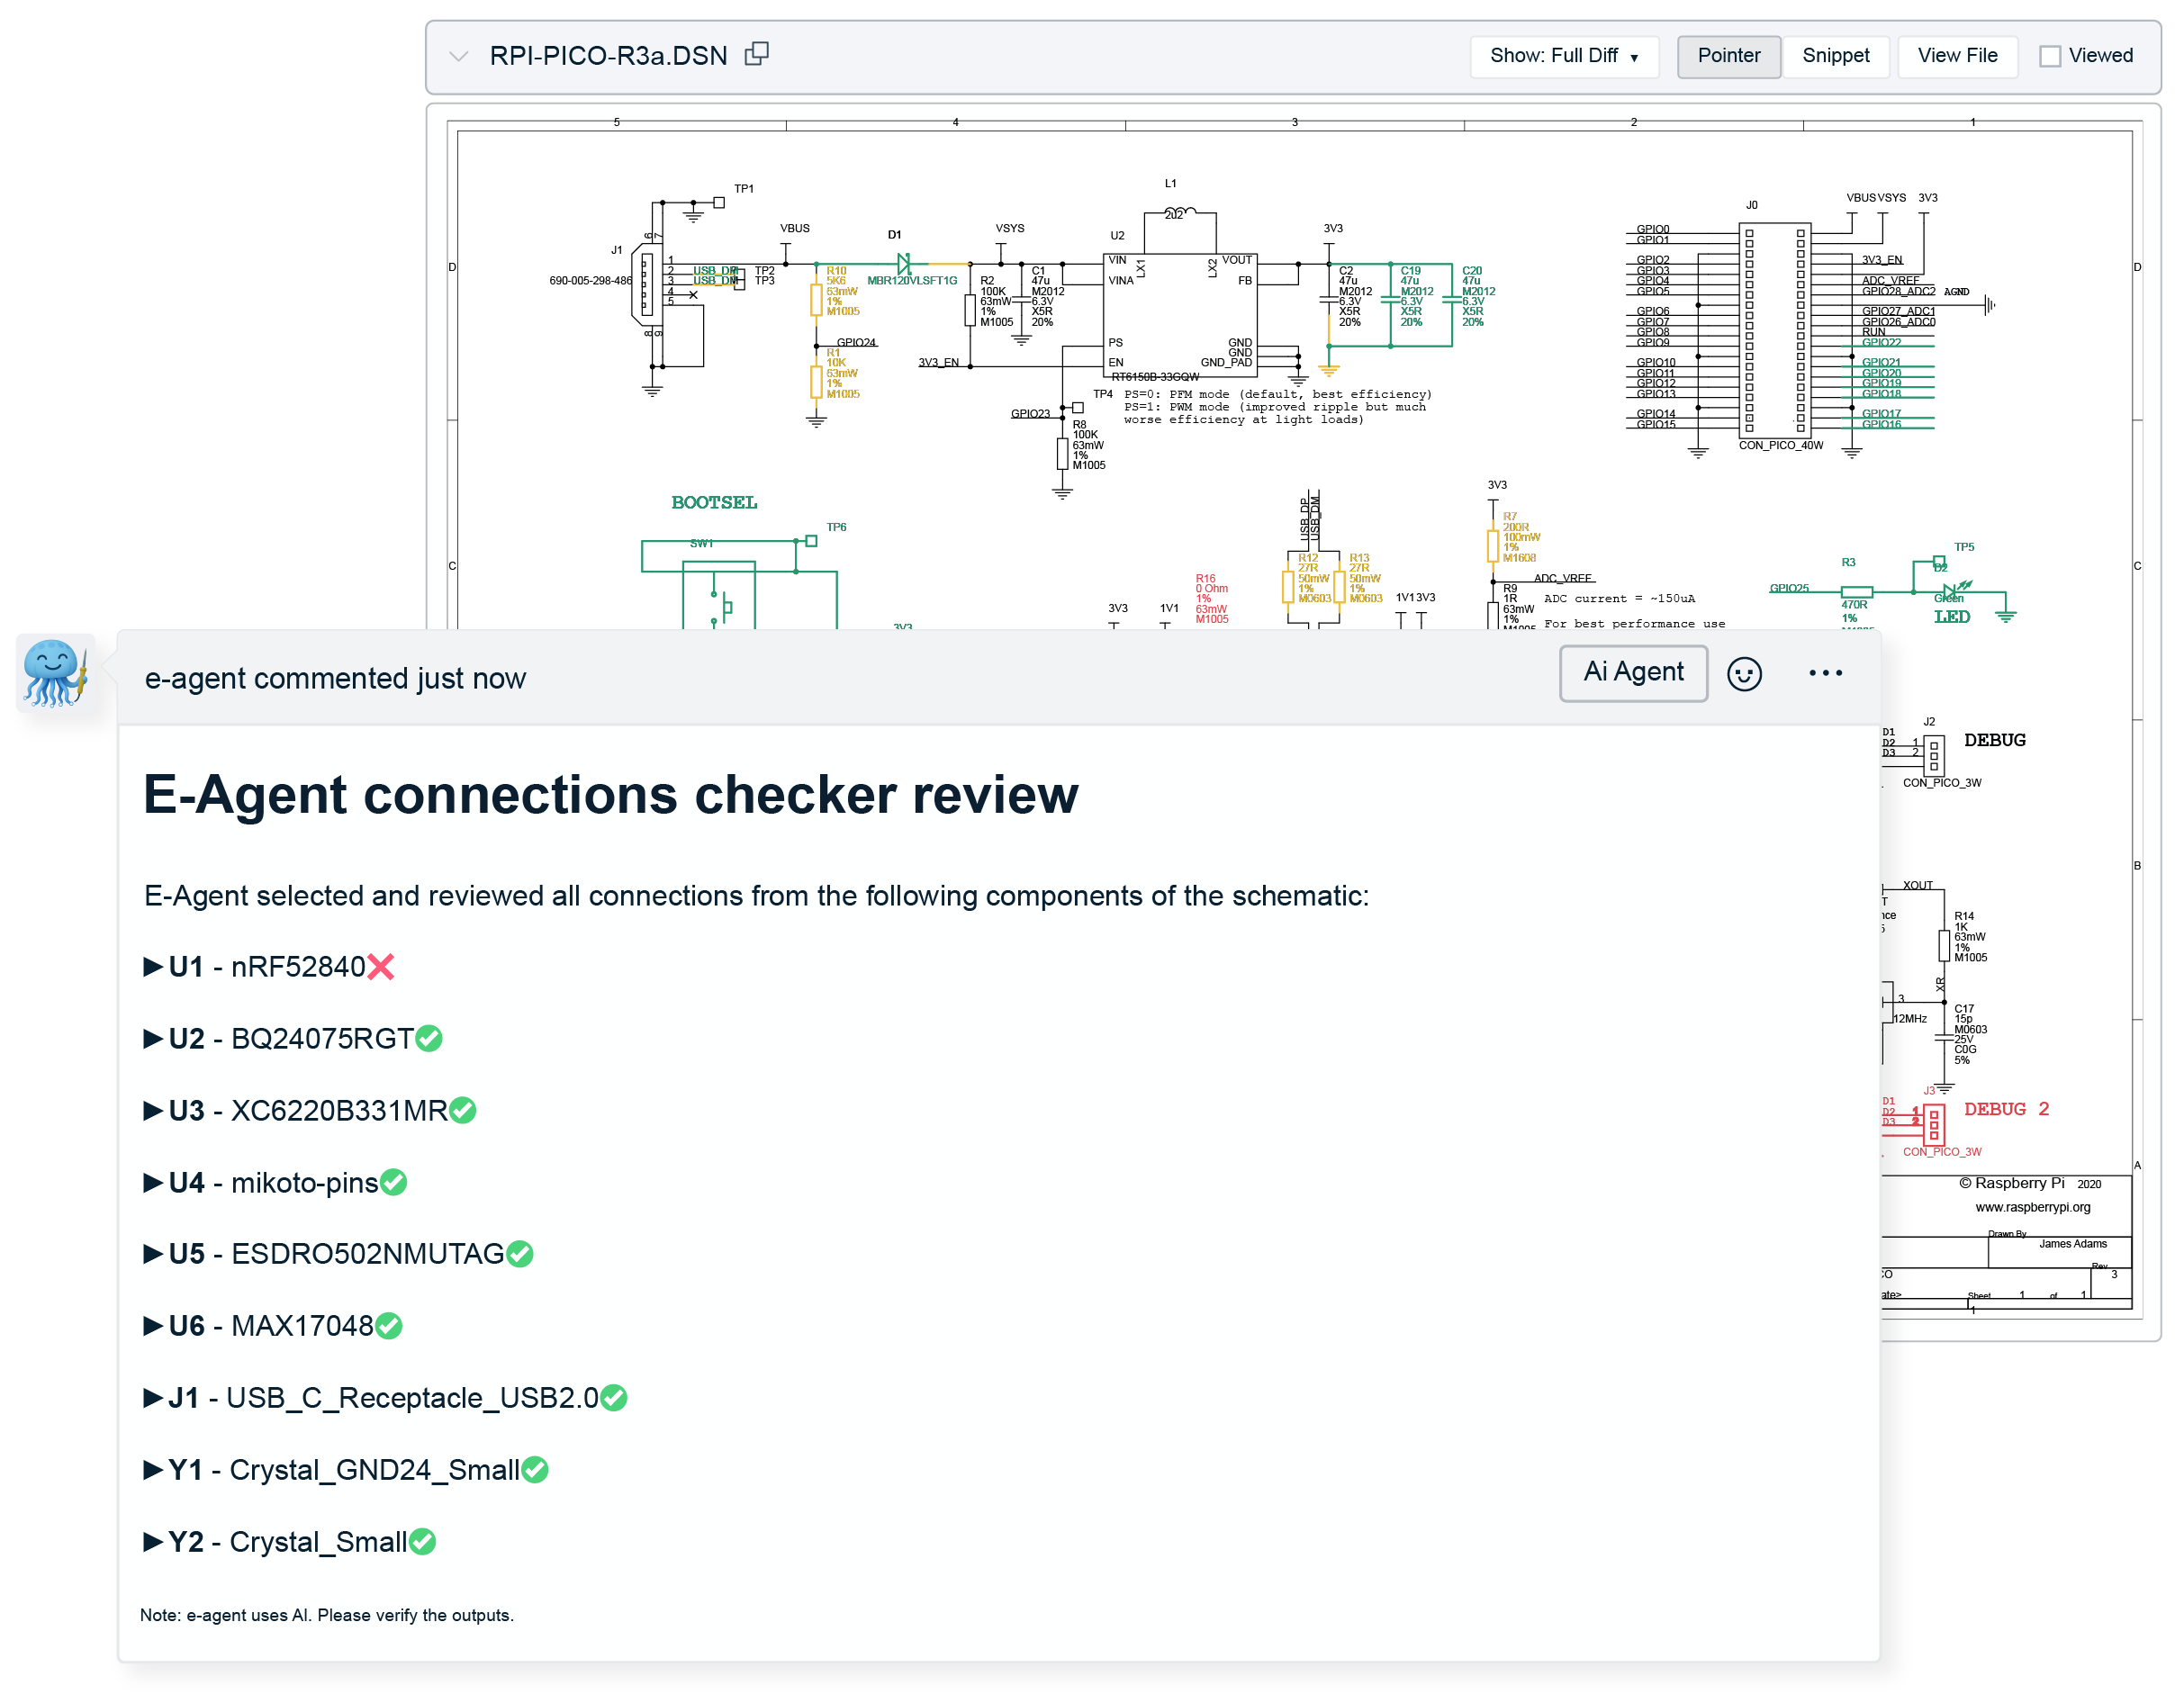
Task: Click the E-Agent connections checker review heading
Action: pos(611,794)
